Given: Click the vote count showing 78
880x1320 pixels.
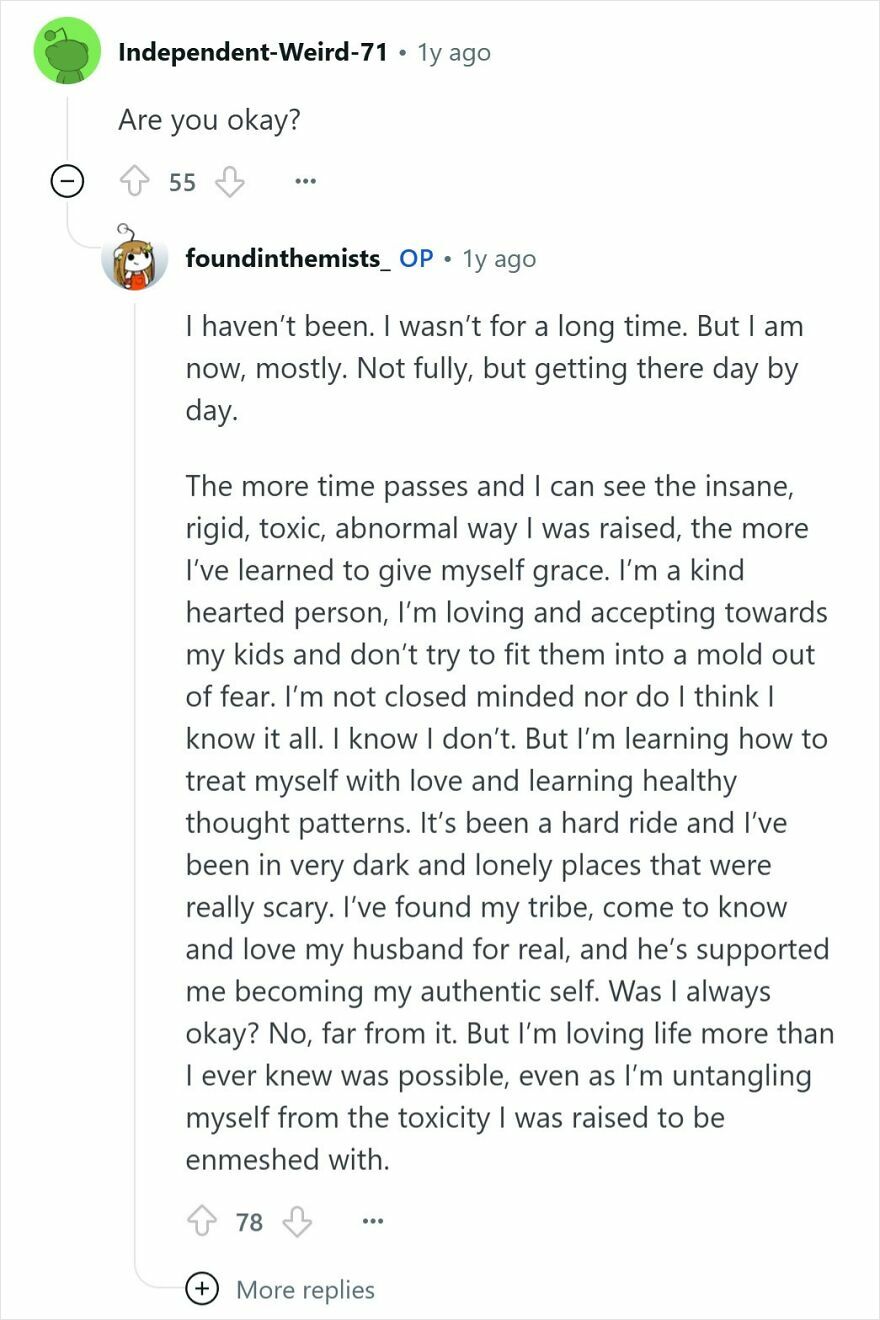Looking at the screenshot, I should click(249, 1221).
